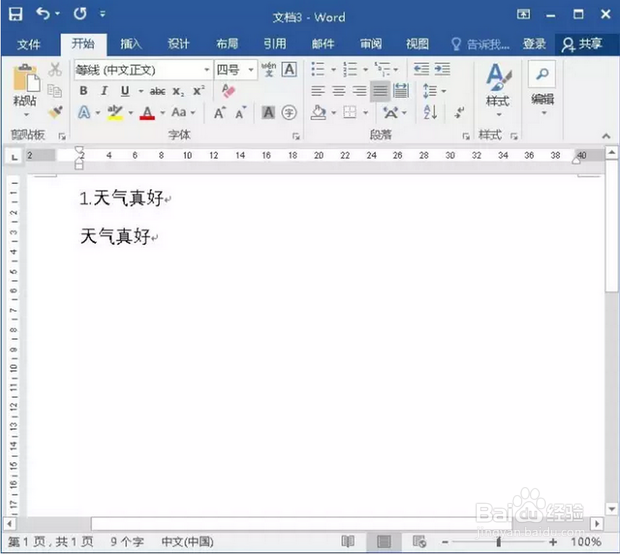Click the character border A icon
The width and height of the screenshot is (620, 554).
click(x=289, y=70)
